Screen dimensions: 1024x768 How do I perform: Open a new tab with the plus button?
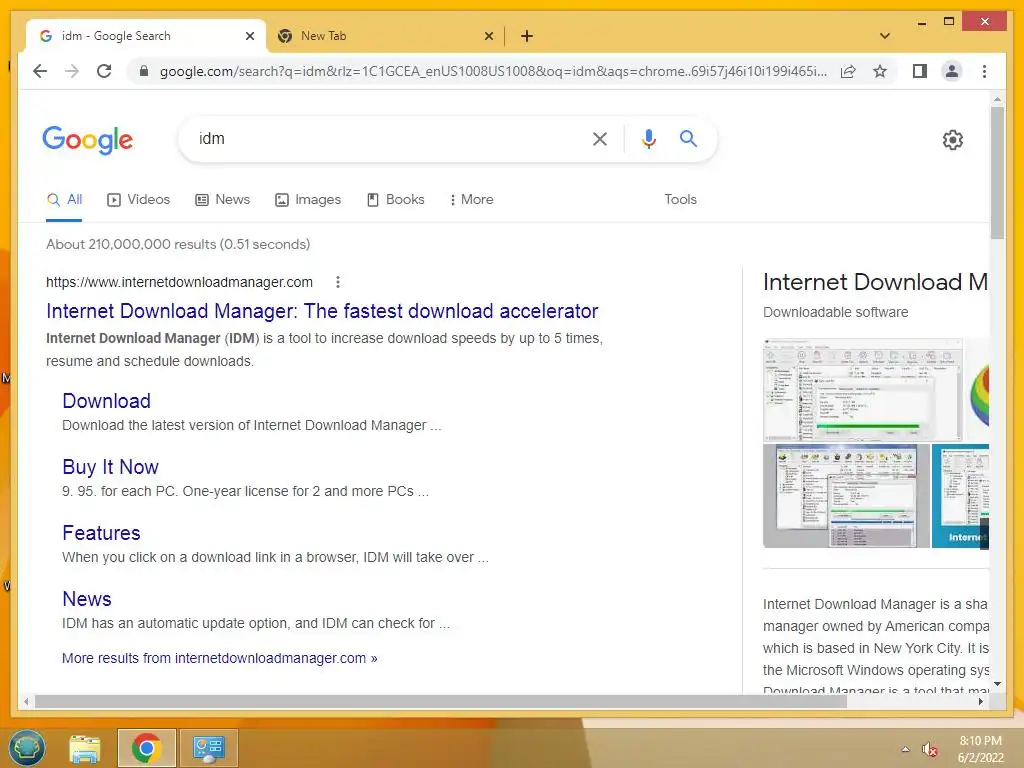pos(526,36)
